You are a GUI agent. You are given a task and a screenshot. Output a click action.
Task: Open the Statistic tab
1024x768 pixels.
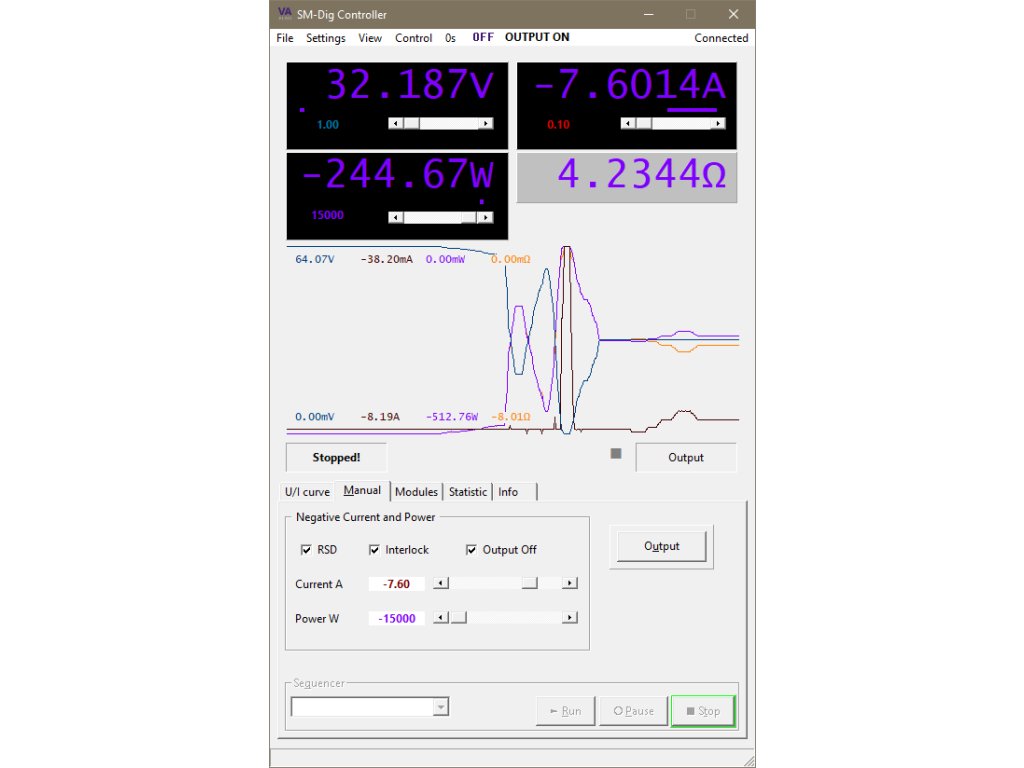pos(467,492)
